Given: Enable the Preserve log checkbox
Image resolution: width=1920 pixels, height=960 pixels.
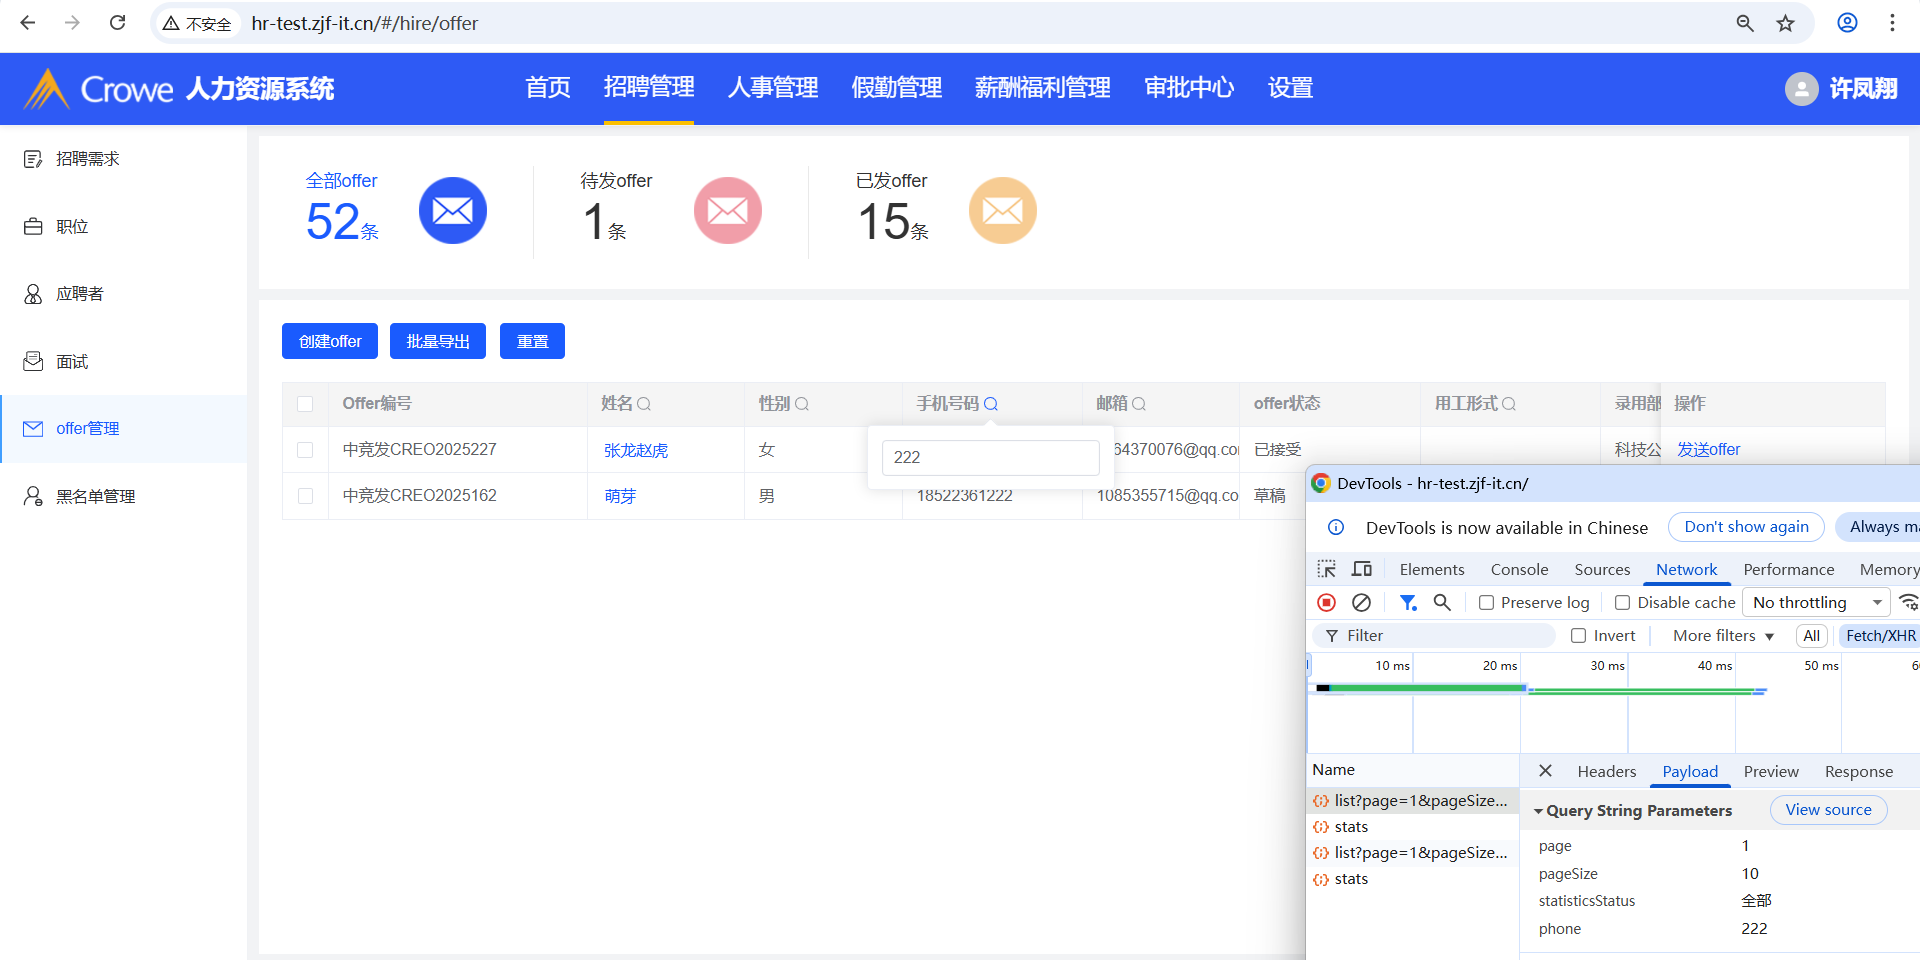Looking at the screenshot, I should [x=1487, y=602].
